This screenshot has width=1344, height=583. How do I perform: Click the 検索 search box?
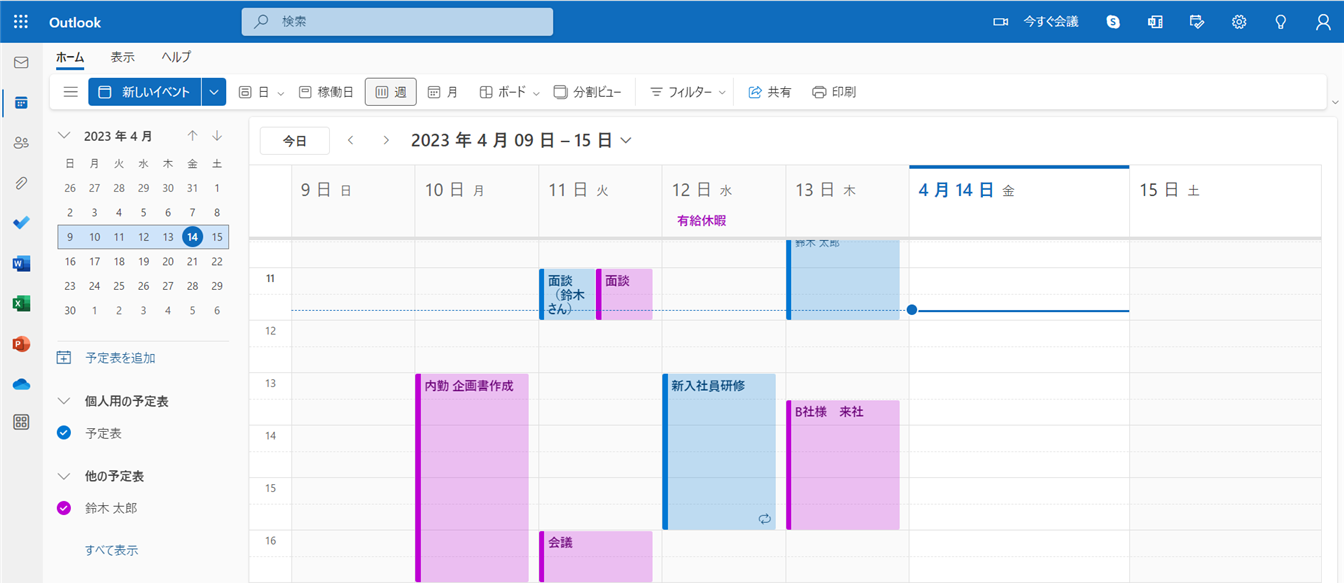point(397,22)
